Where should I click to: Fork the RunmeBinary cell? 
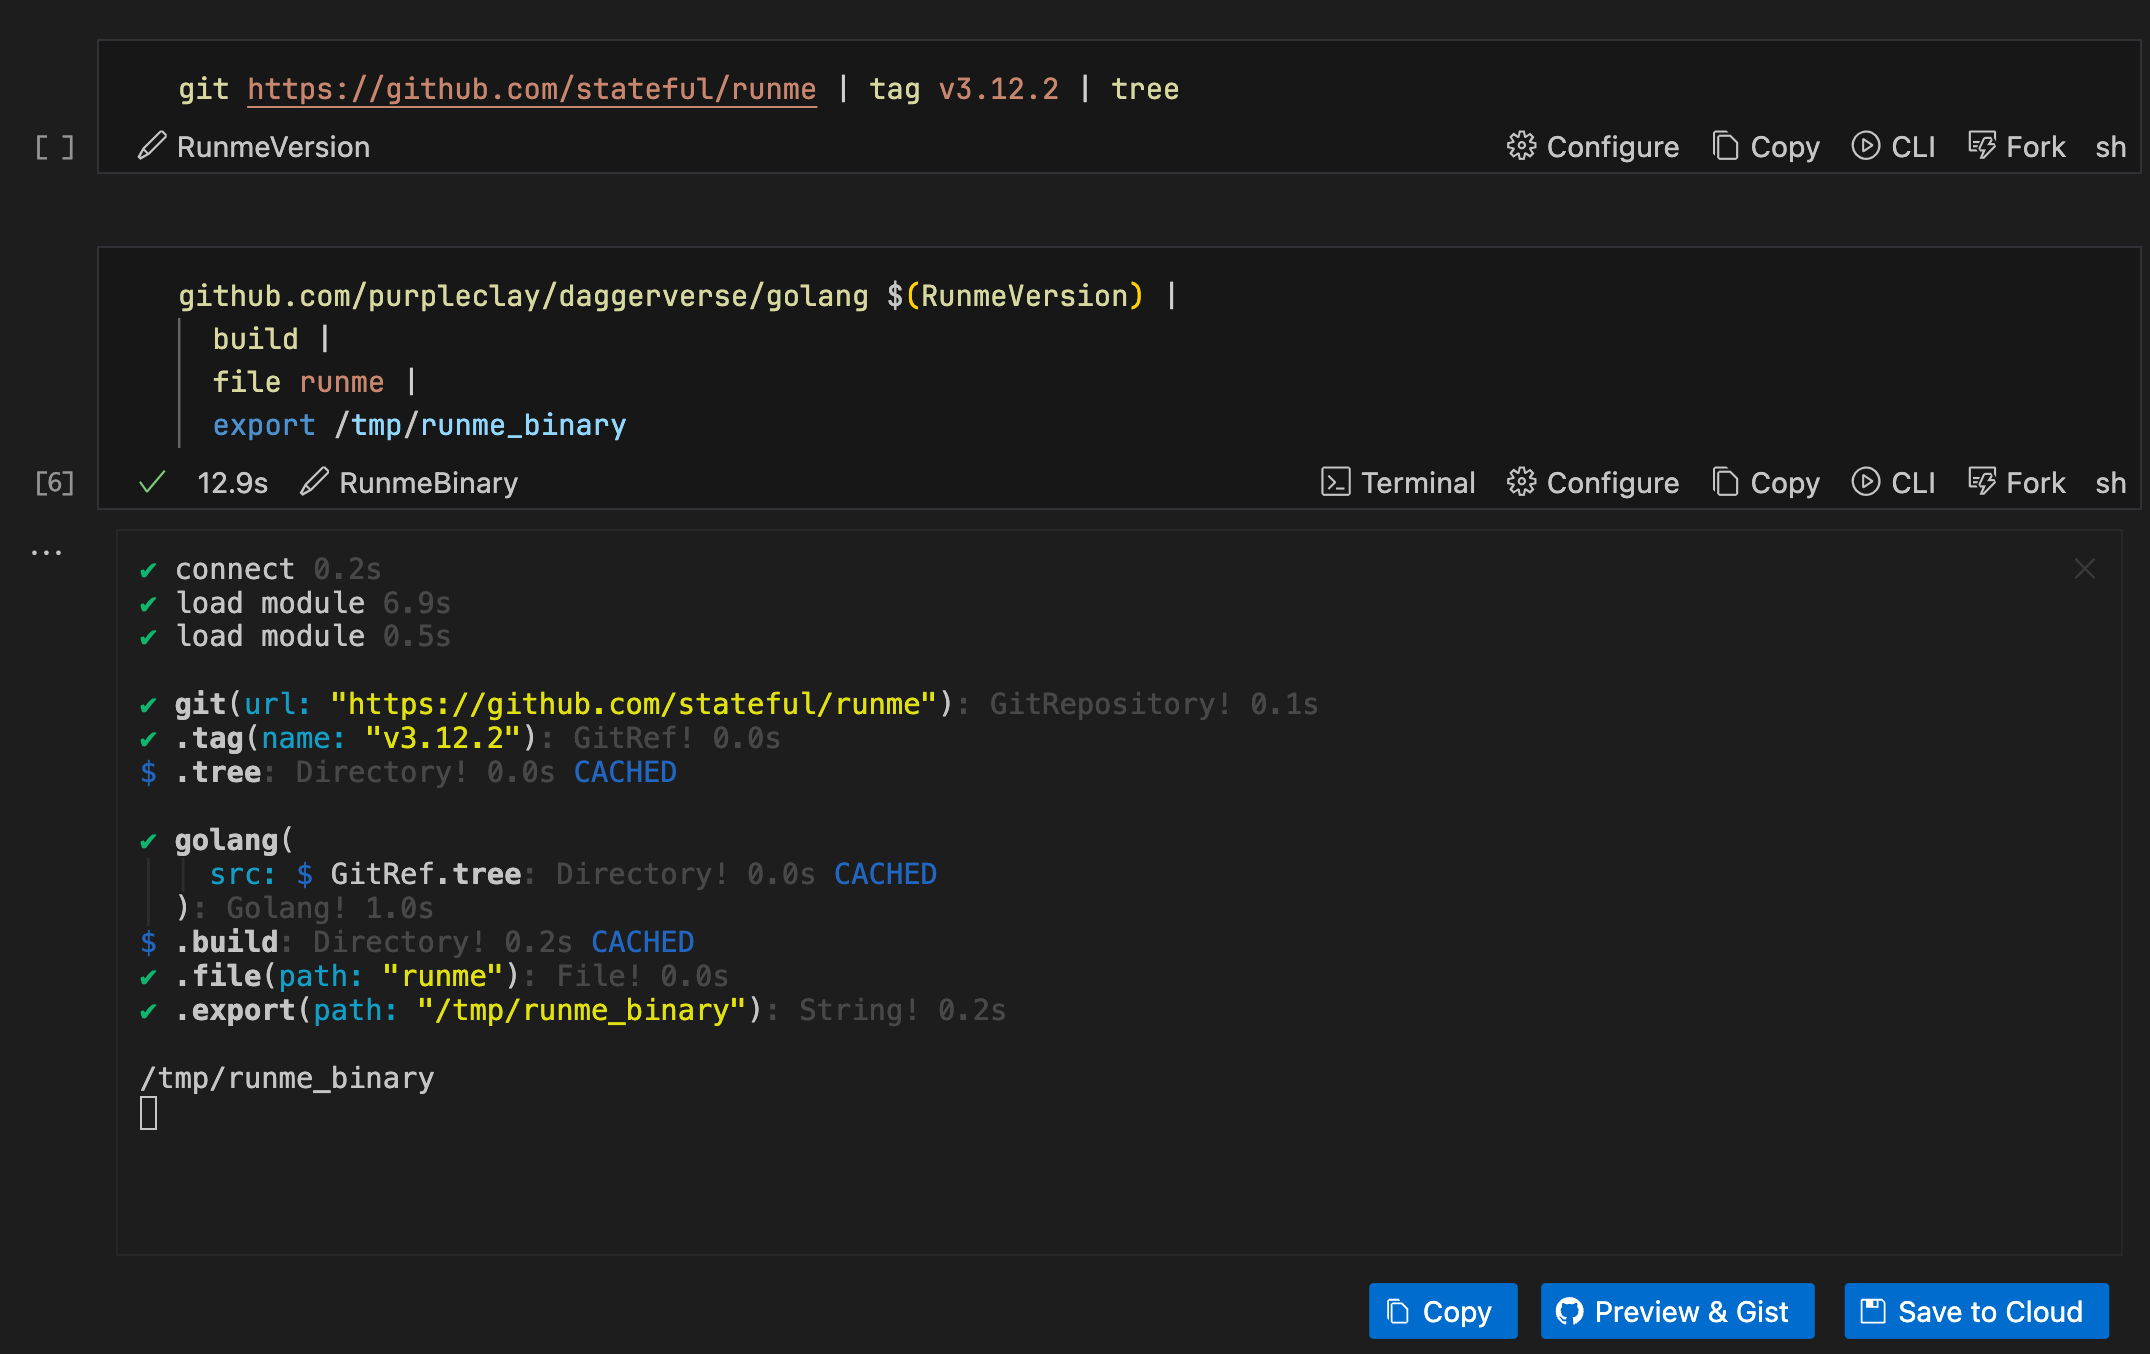pyautogui.click(x=2015, y=482)
